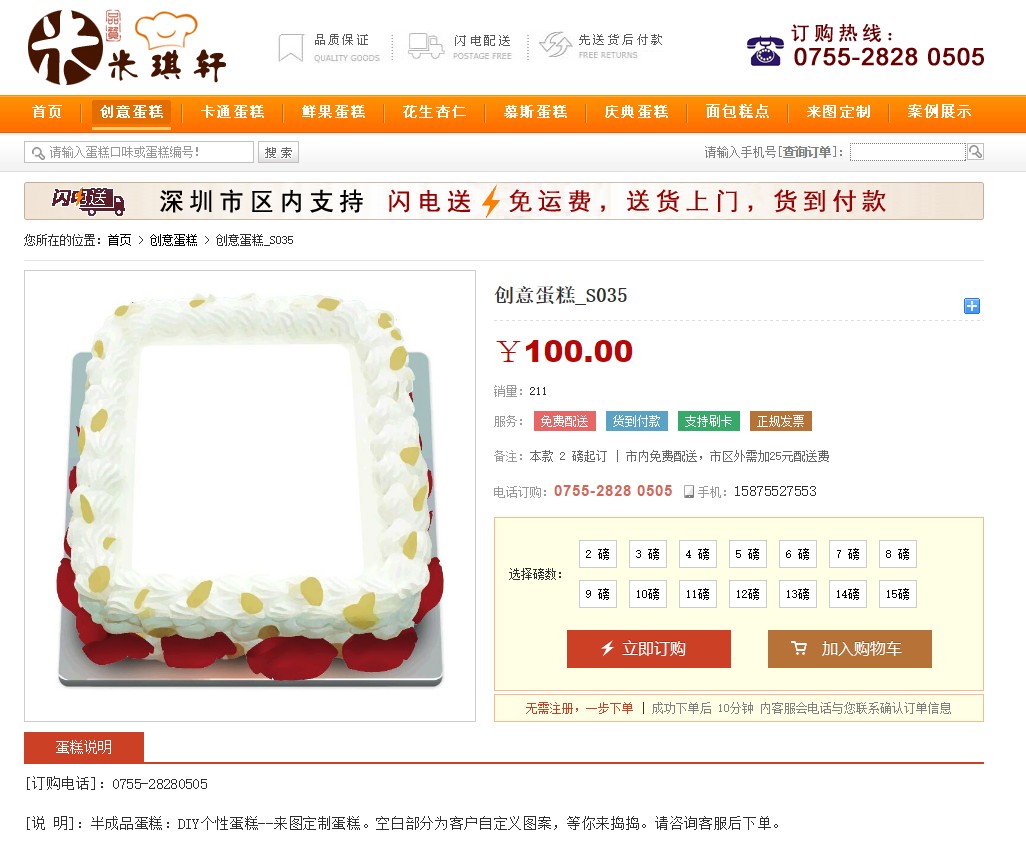Click the free returns arrows icon
The width and height of the screenshot is (1026, 844).
tap(556, 45)
